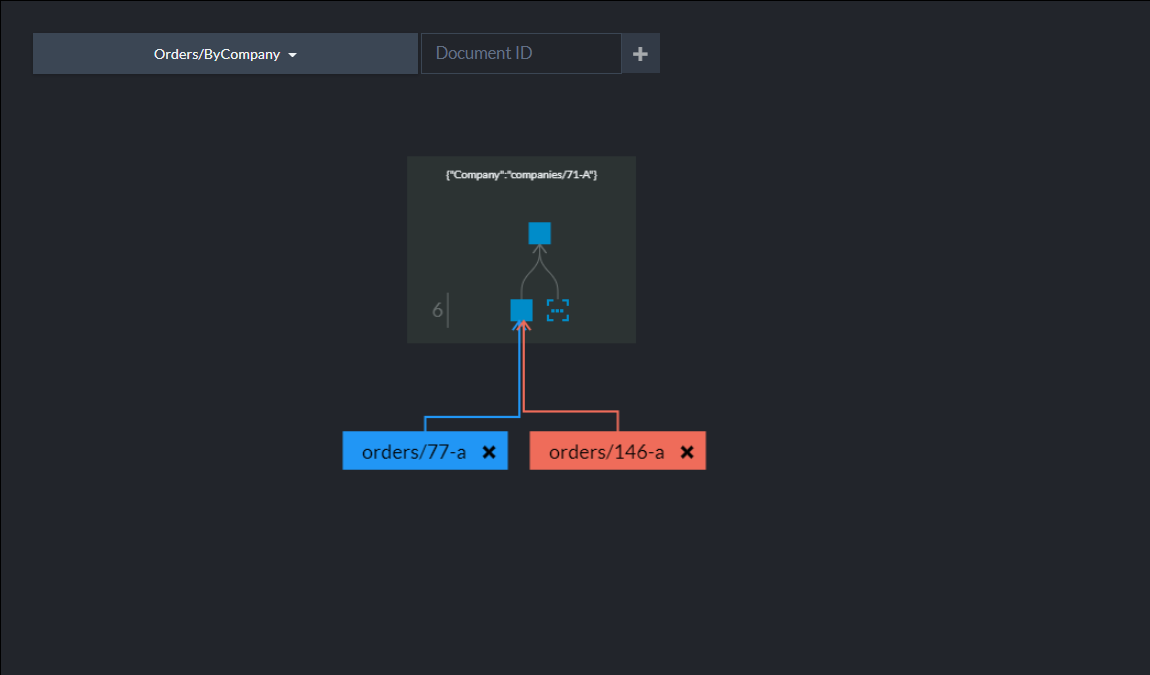Click the plus button to add document

pyautogui.click(x=640, y=54)
